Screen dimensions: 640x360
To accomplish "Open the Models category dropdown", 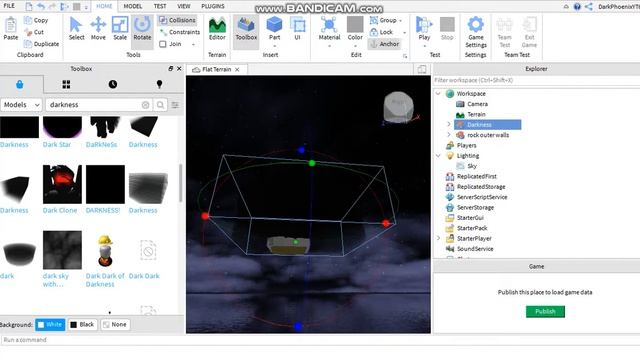I will 21,105.
